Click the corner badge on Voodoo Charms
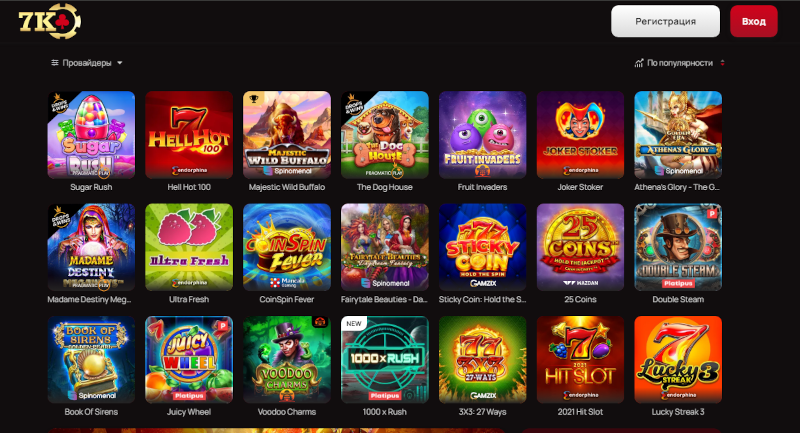This screenshot has width=800, height=433. (x=320, y=322)
